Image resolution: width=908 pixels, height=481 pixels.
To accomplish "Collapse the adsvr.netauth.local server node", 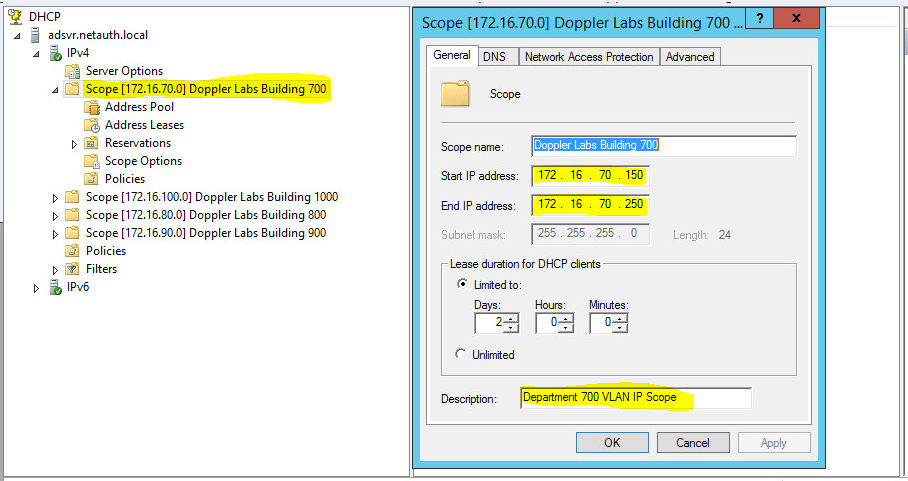I will pyautogui.click(x=17, y=36).
